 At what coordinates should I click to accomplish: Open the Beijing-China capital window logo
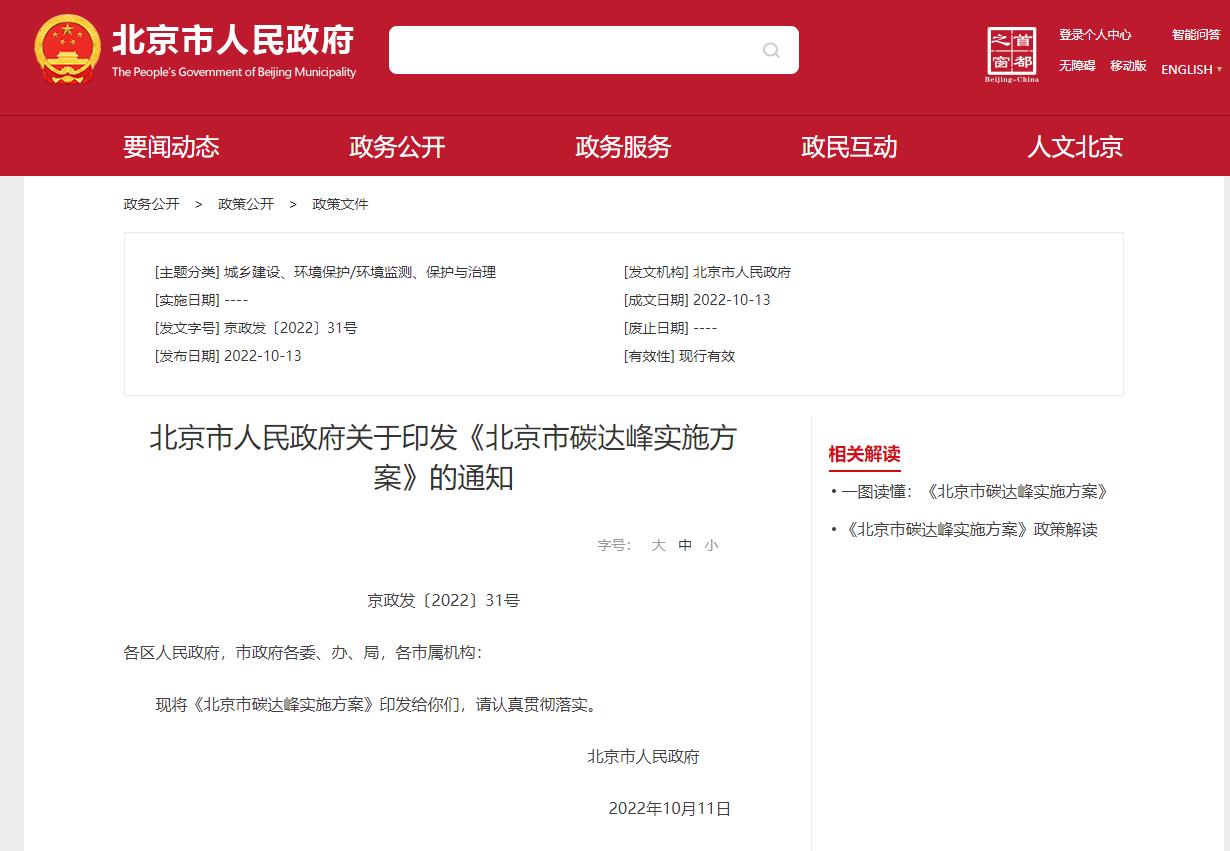coord(1012,54)
